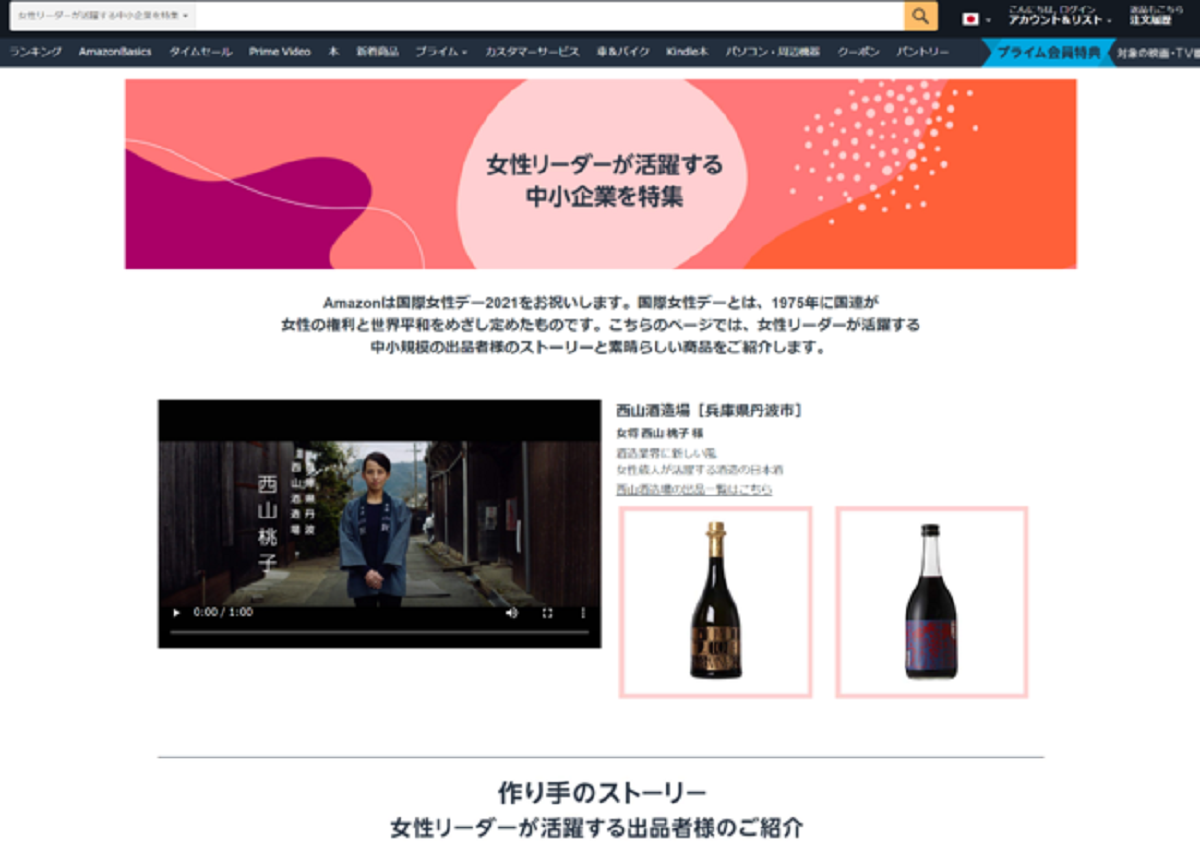Click the 作り手のストーリー heading
The width and height of the screenshot is (1200, 858).
602,793
